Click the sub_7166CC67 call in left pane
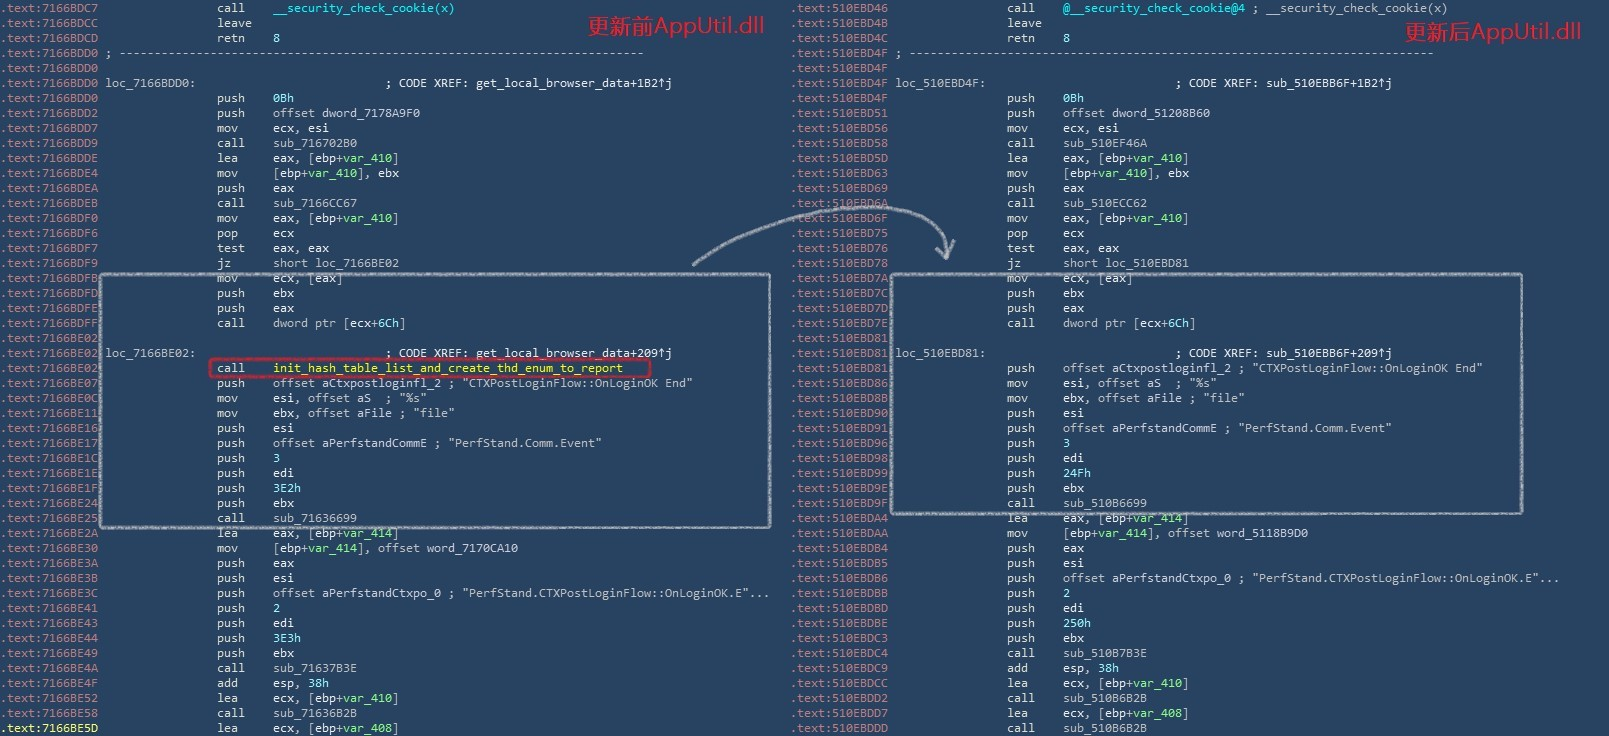This screenshot has height=736, width=1609. point(314,203)
